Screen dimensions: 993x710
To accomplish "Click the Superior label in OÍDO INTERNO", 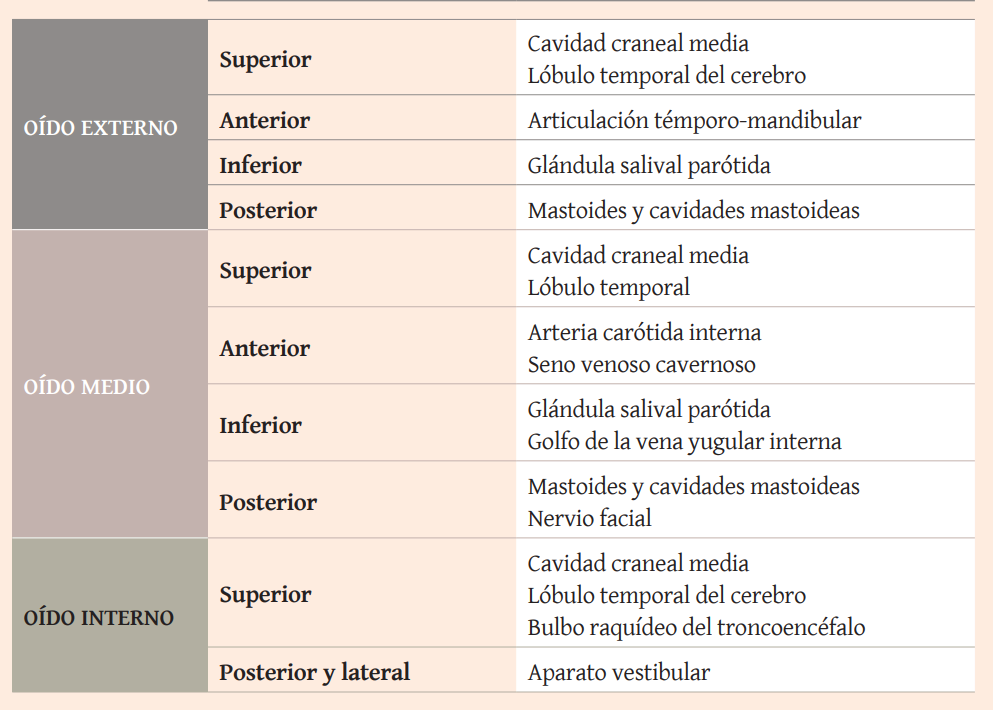I will click(265, 594).
